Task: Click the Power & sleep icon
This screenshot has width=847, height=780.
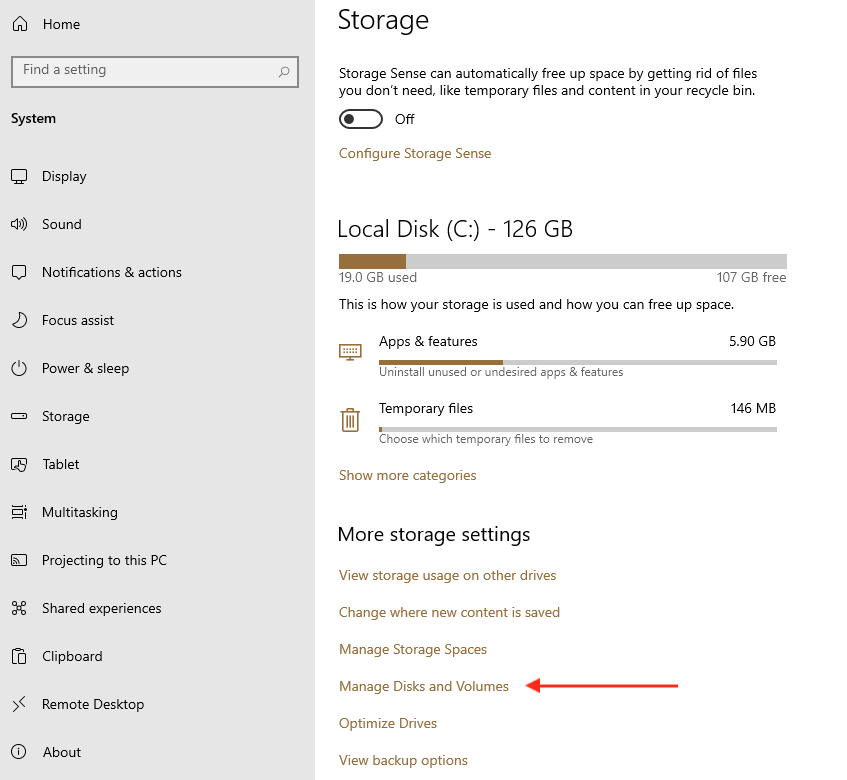Action: (19, 369)
